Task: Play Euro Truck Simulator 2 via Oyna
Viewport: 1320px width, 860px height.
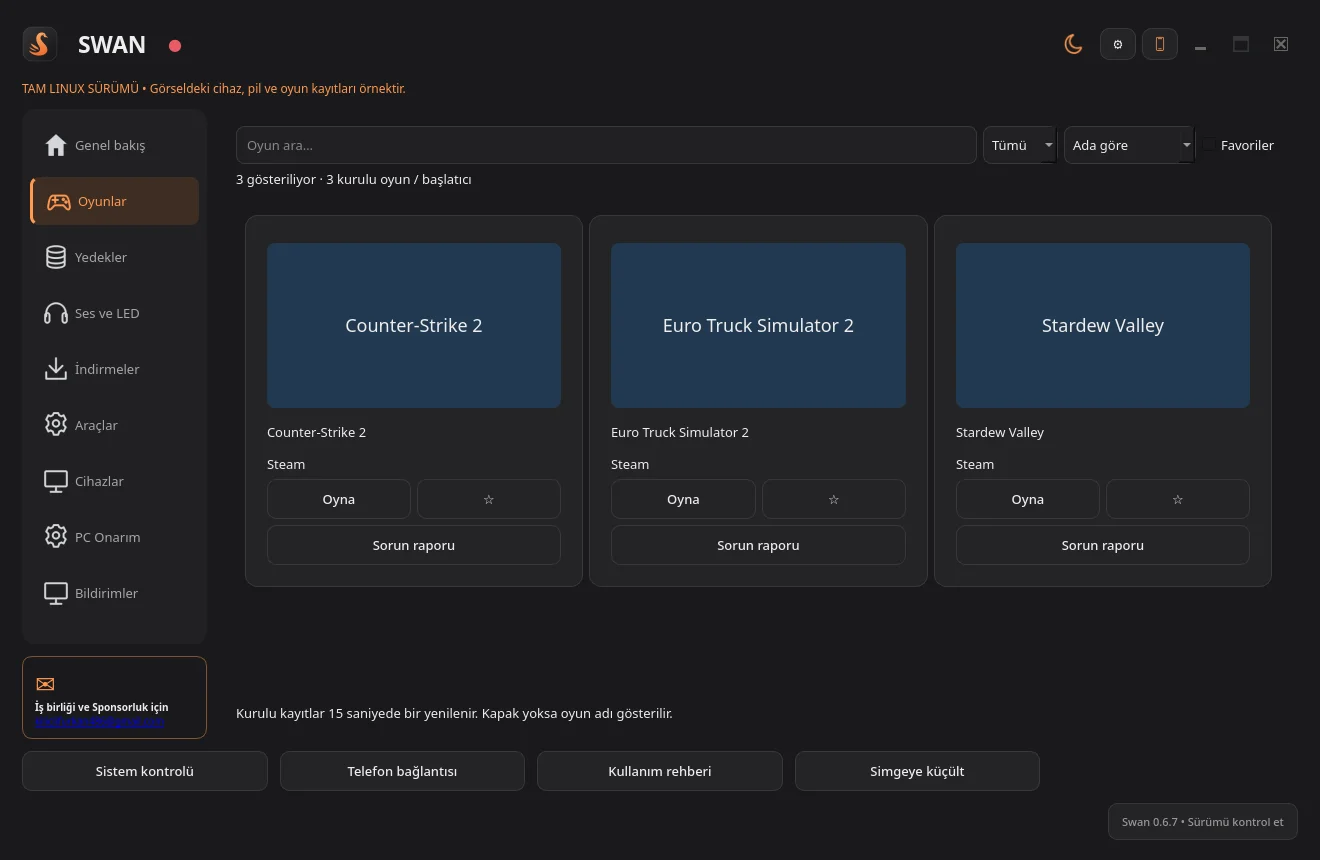Action: (x=683, y=499)
